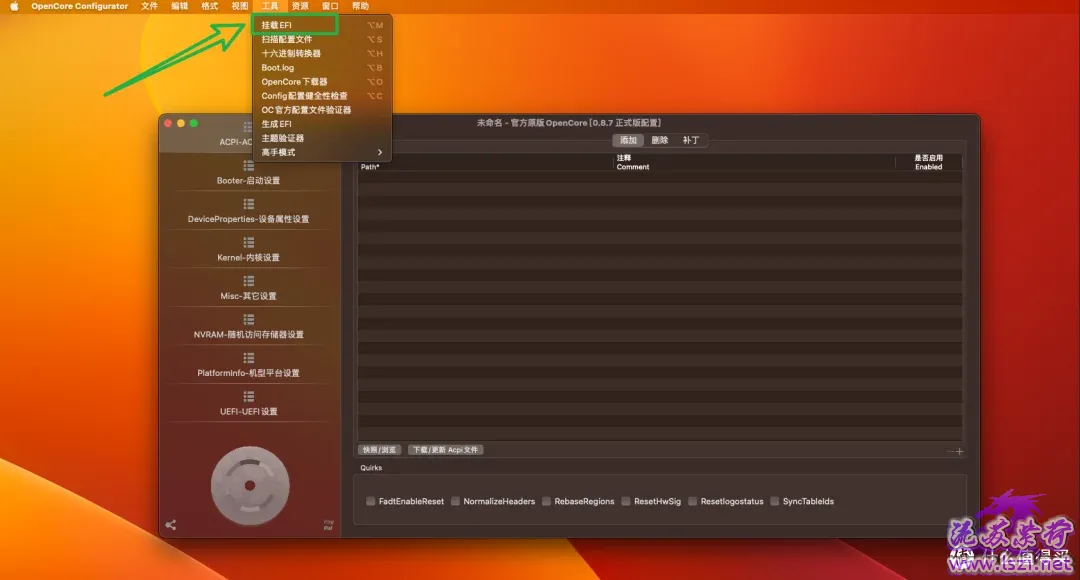Open the 文件 menu in the menu bar
Screen dimensions: 1080x580
149,6
